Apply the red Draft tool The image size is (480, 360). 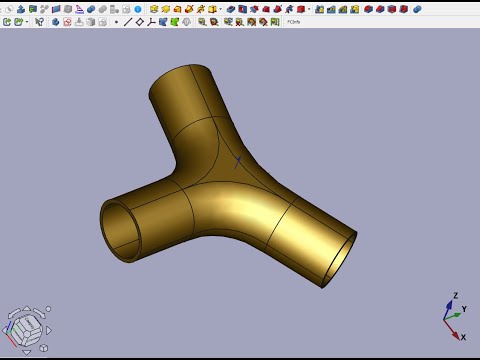pos(391,9)
